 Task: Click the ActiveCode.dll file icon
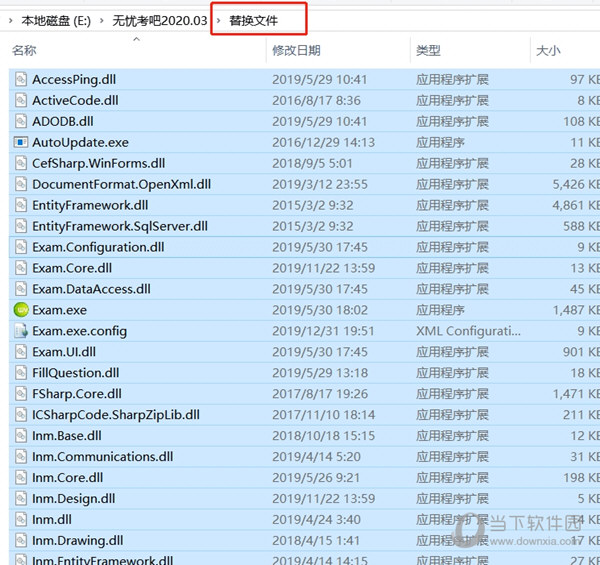click(21, 100)
